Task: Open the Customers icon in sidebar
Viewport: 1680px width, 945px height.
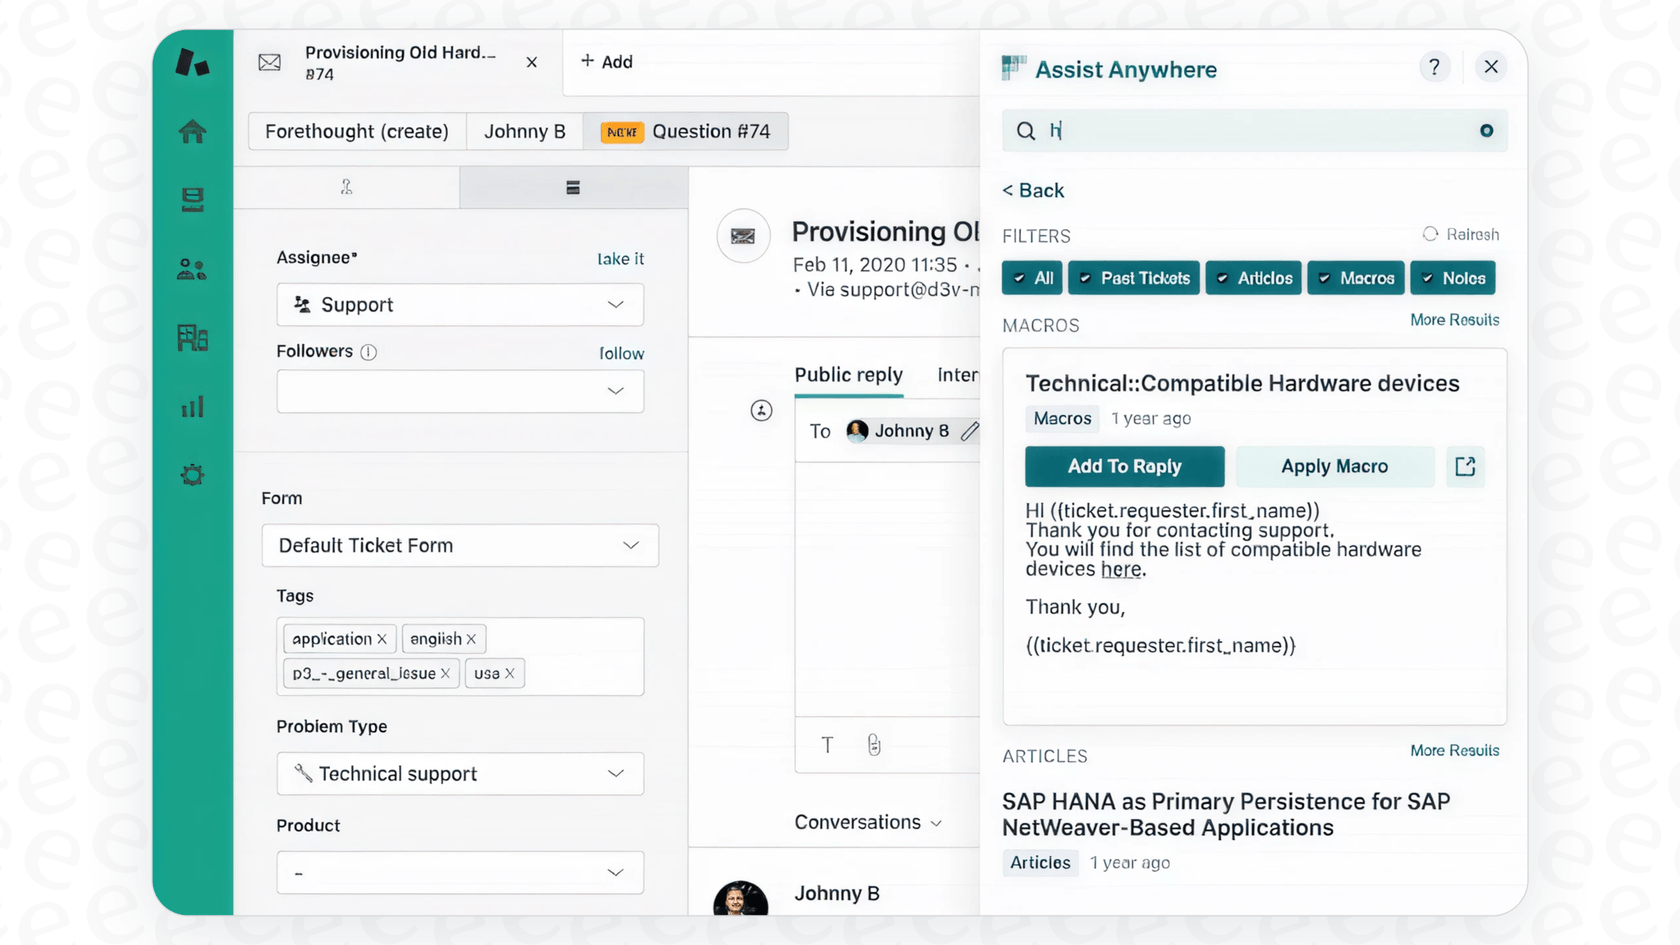Action: click(x=192, y=269)
